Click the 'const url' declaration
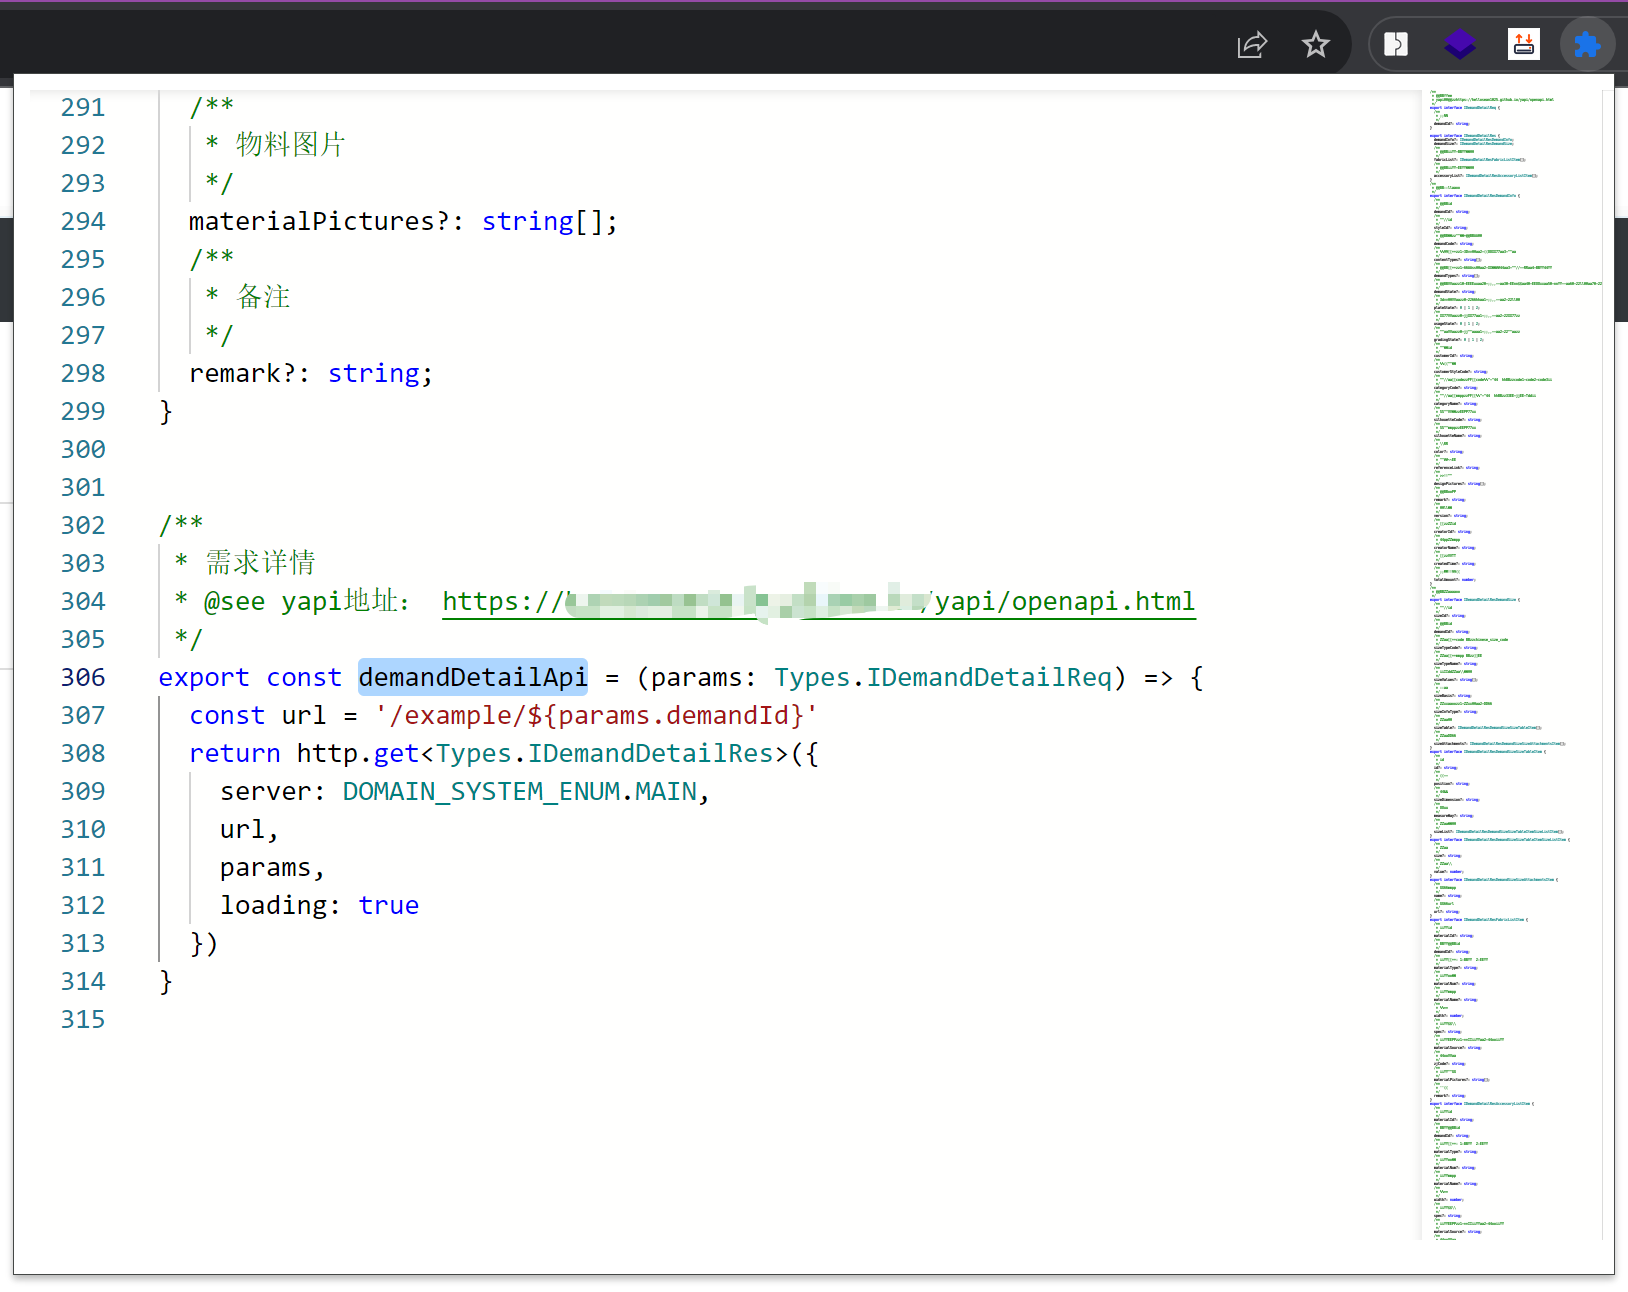Image resolution: width=1628 pixels, height=1292 pixels. click(x=258, y=715)
